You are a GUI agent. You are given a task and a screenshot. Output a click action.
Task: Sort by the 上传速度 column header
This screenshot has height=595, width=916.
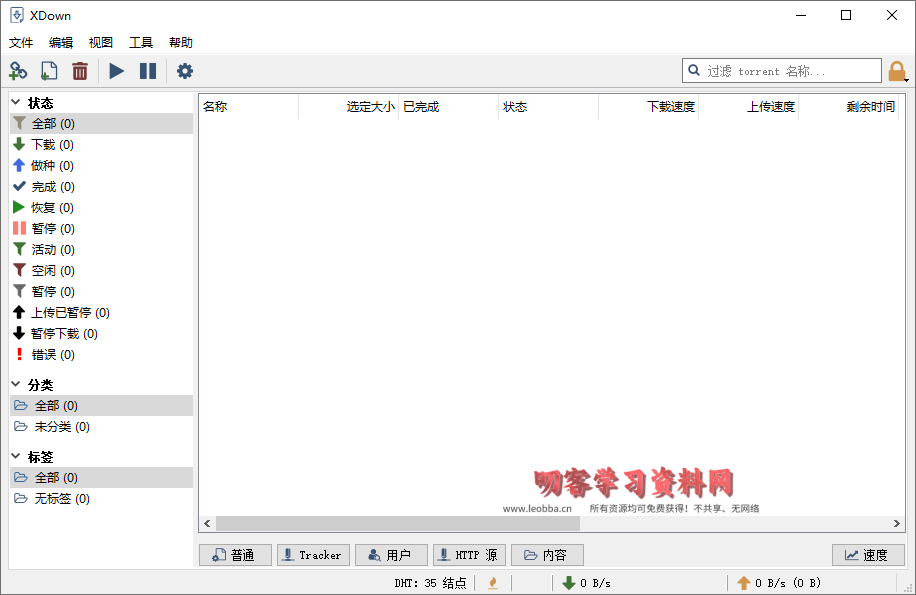point(748,107)
